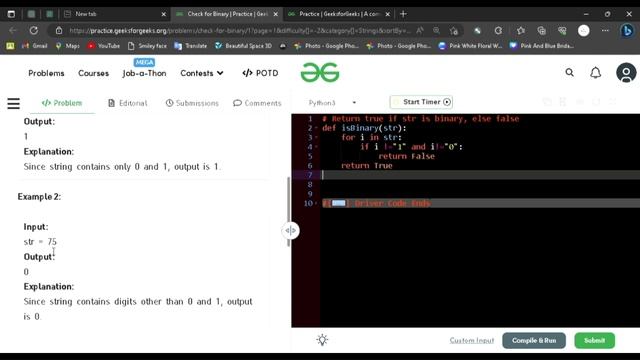Click the browser address bar URL
The height and width of the screenshot is (360, 640).
pyautogui.click(x=240, y=31)
